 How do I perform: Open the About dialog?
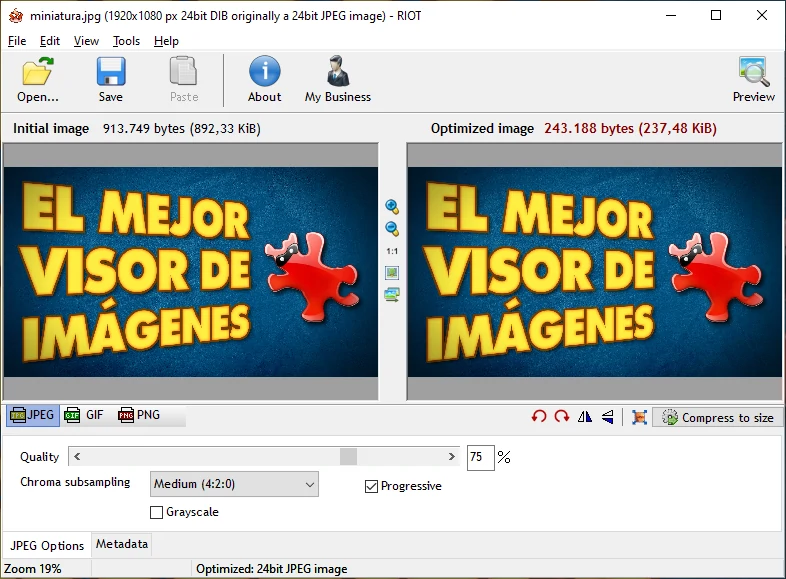coord(264,80)
